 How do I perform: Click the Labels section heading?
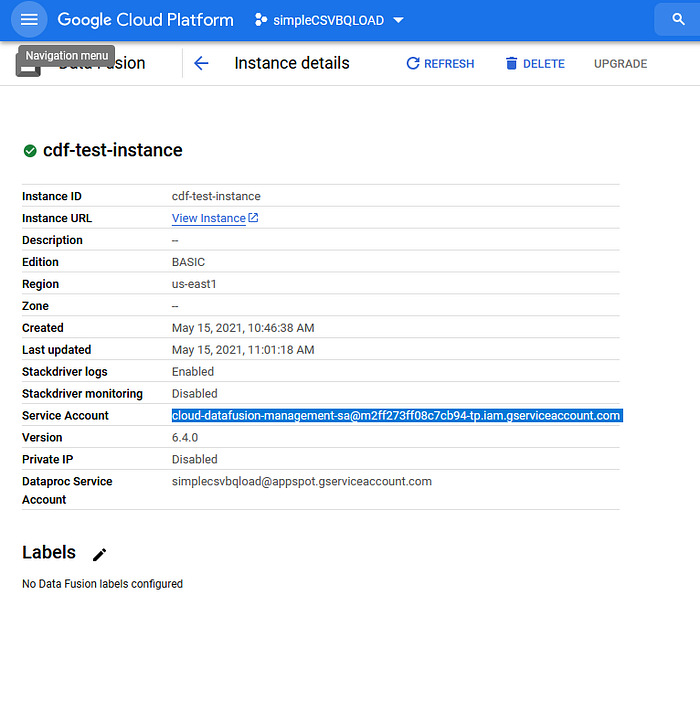pos(49,552)
